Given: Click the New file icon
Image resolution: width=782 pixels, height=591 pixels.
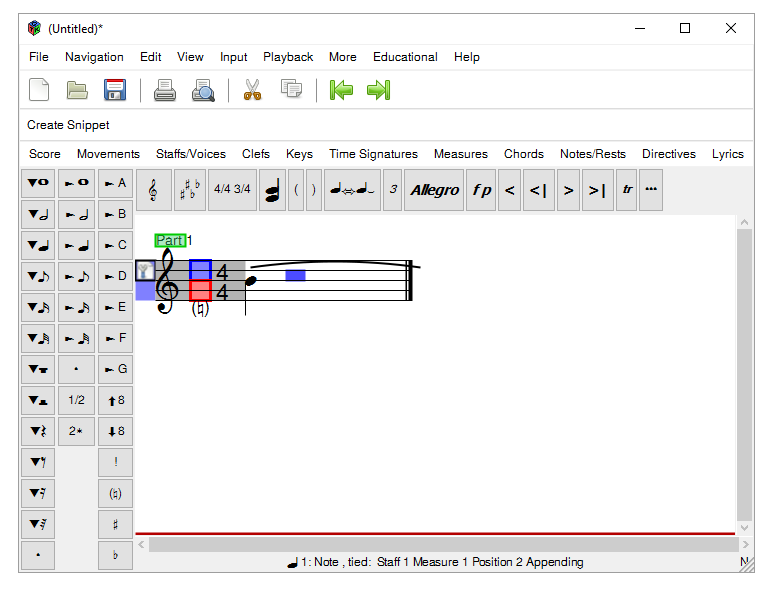Looking at the screenshot, I should click(x=39, y=90).
